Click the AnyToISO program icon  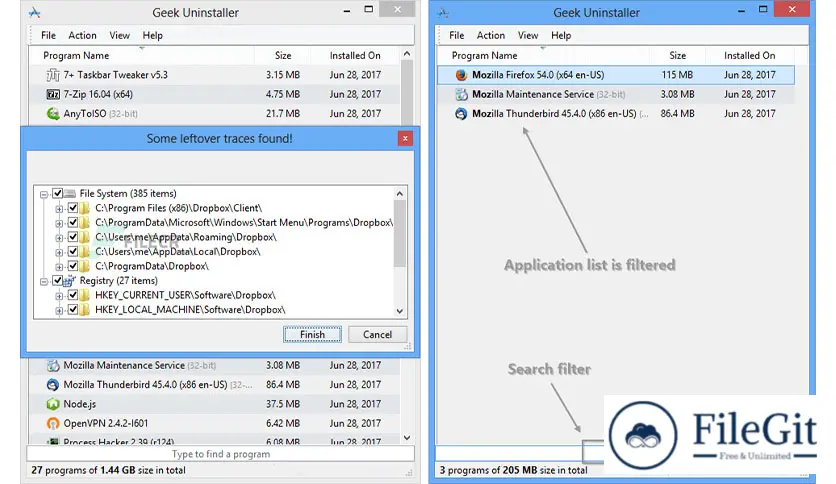pyautogui.click(x=53, y=114)
